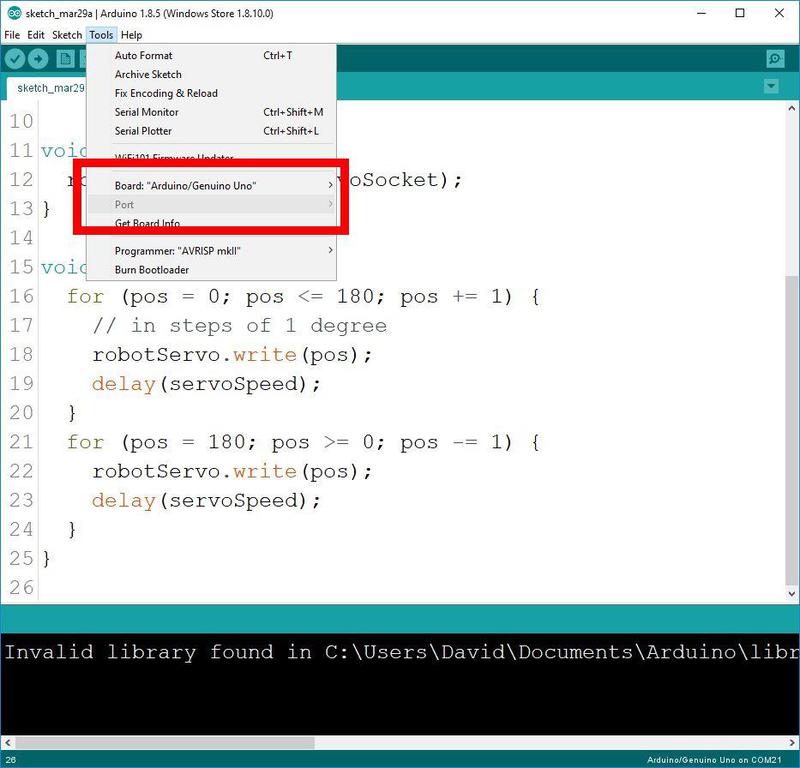Click the editor vertical scrollbar up arrow

(792, 108)
